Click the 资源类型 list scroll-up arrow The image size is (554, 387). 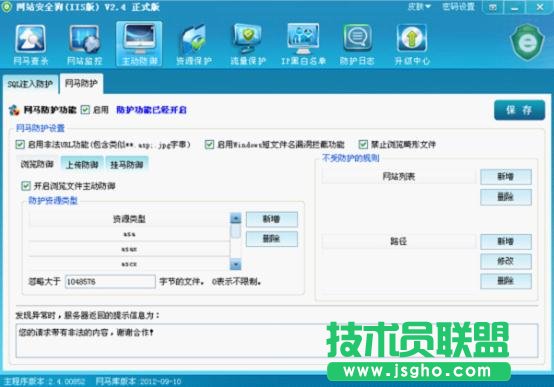[x=235, y=218]
